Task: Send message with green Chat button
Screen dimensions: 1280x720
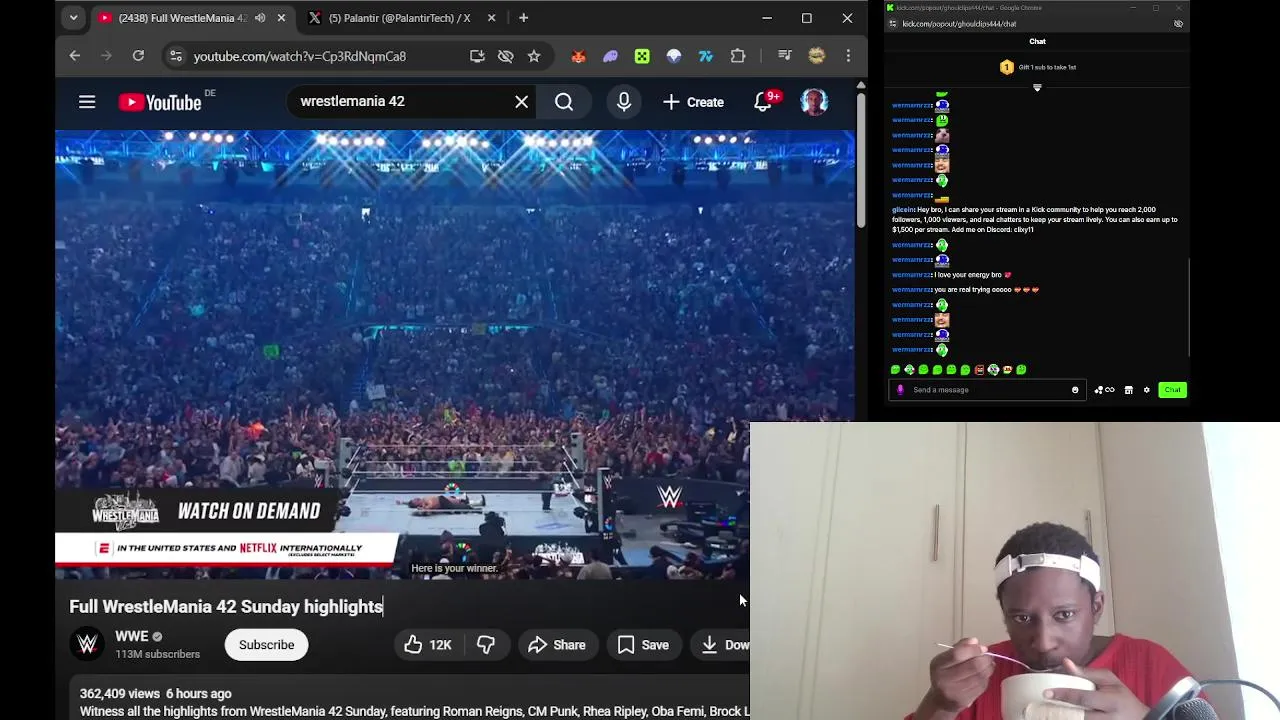Action: pos(1172,390)
